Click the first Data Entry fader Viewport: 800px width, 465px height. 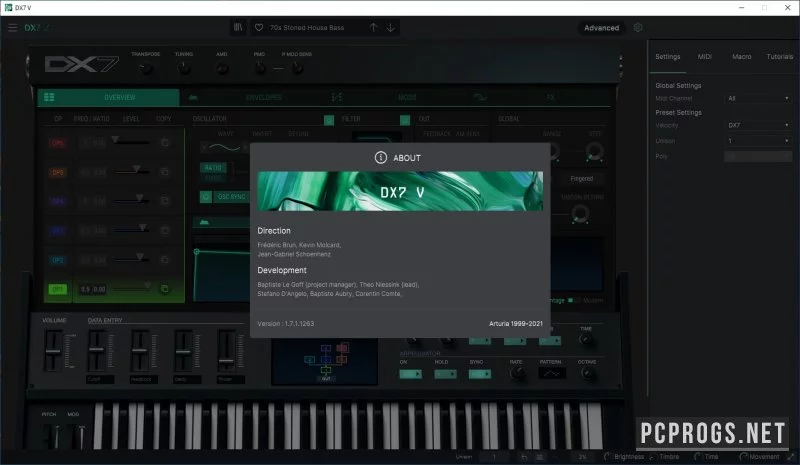[x=97, y=351]
